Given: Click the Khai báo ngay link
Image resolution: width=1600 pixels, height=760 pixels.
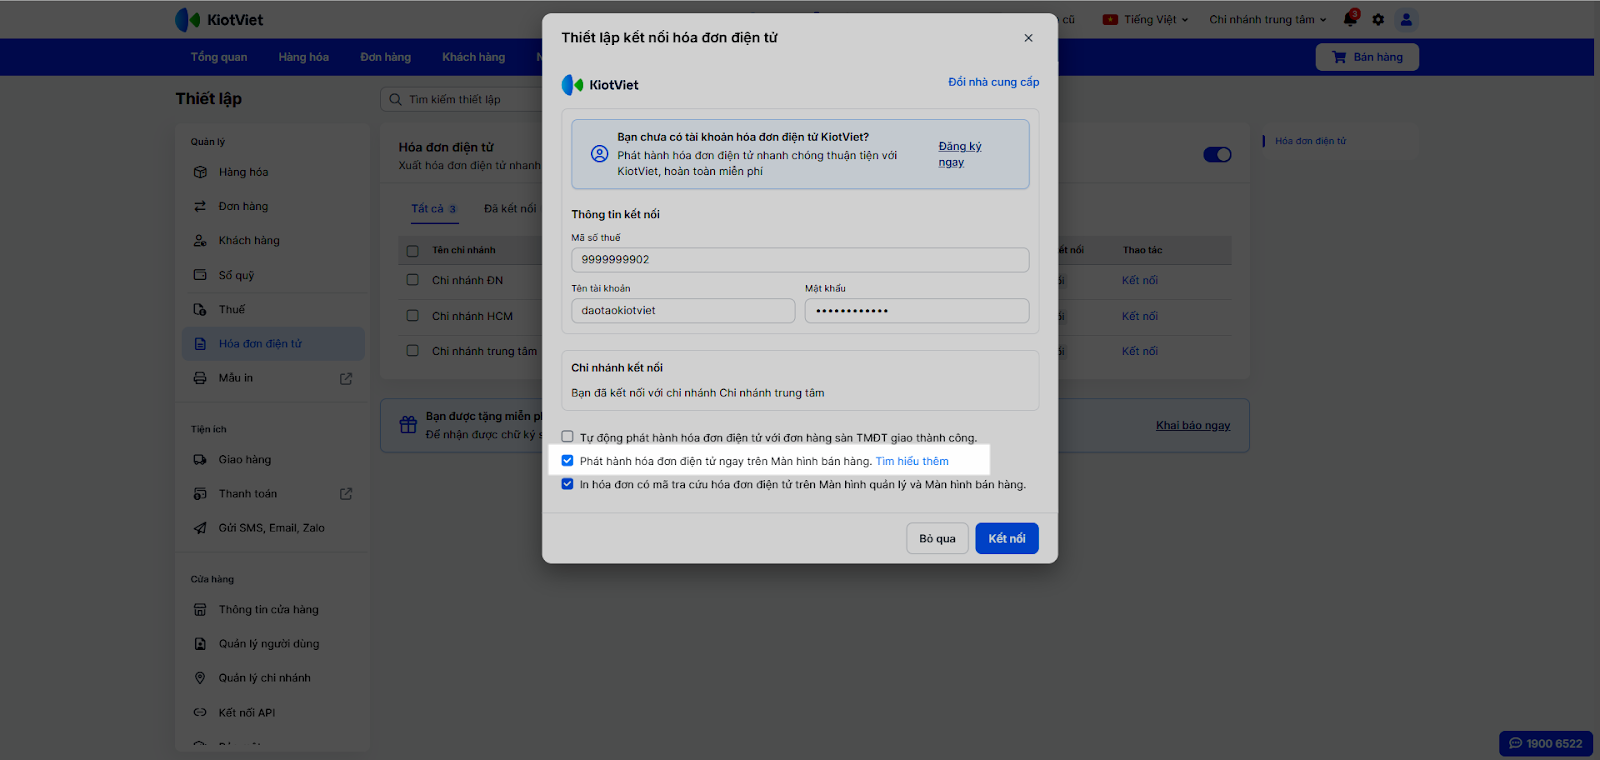Looking at the screenshot, I should click(1193, 425).
